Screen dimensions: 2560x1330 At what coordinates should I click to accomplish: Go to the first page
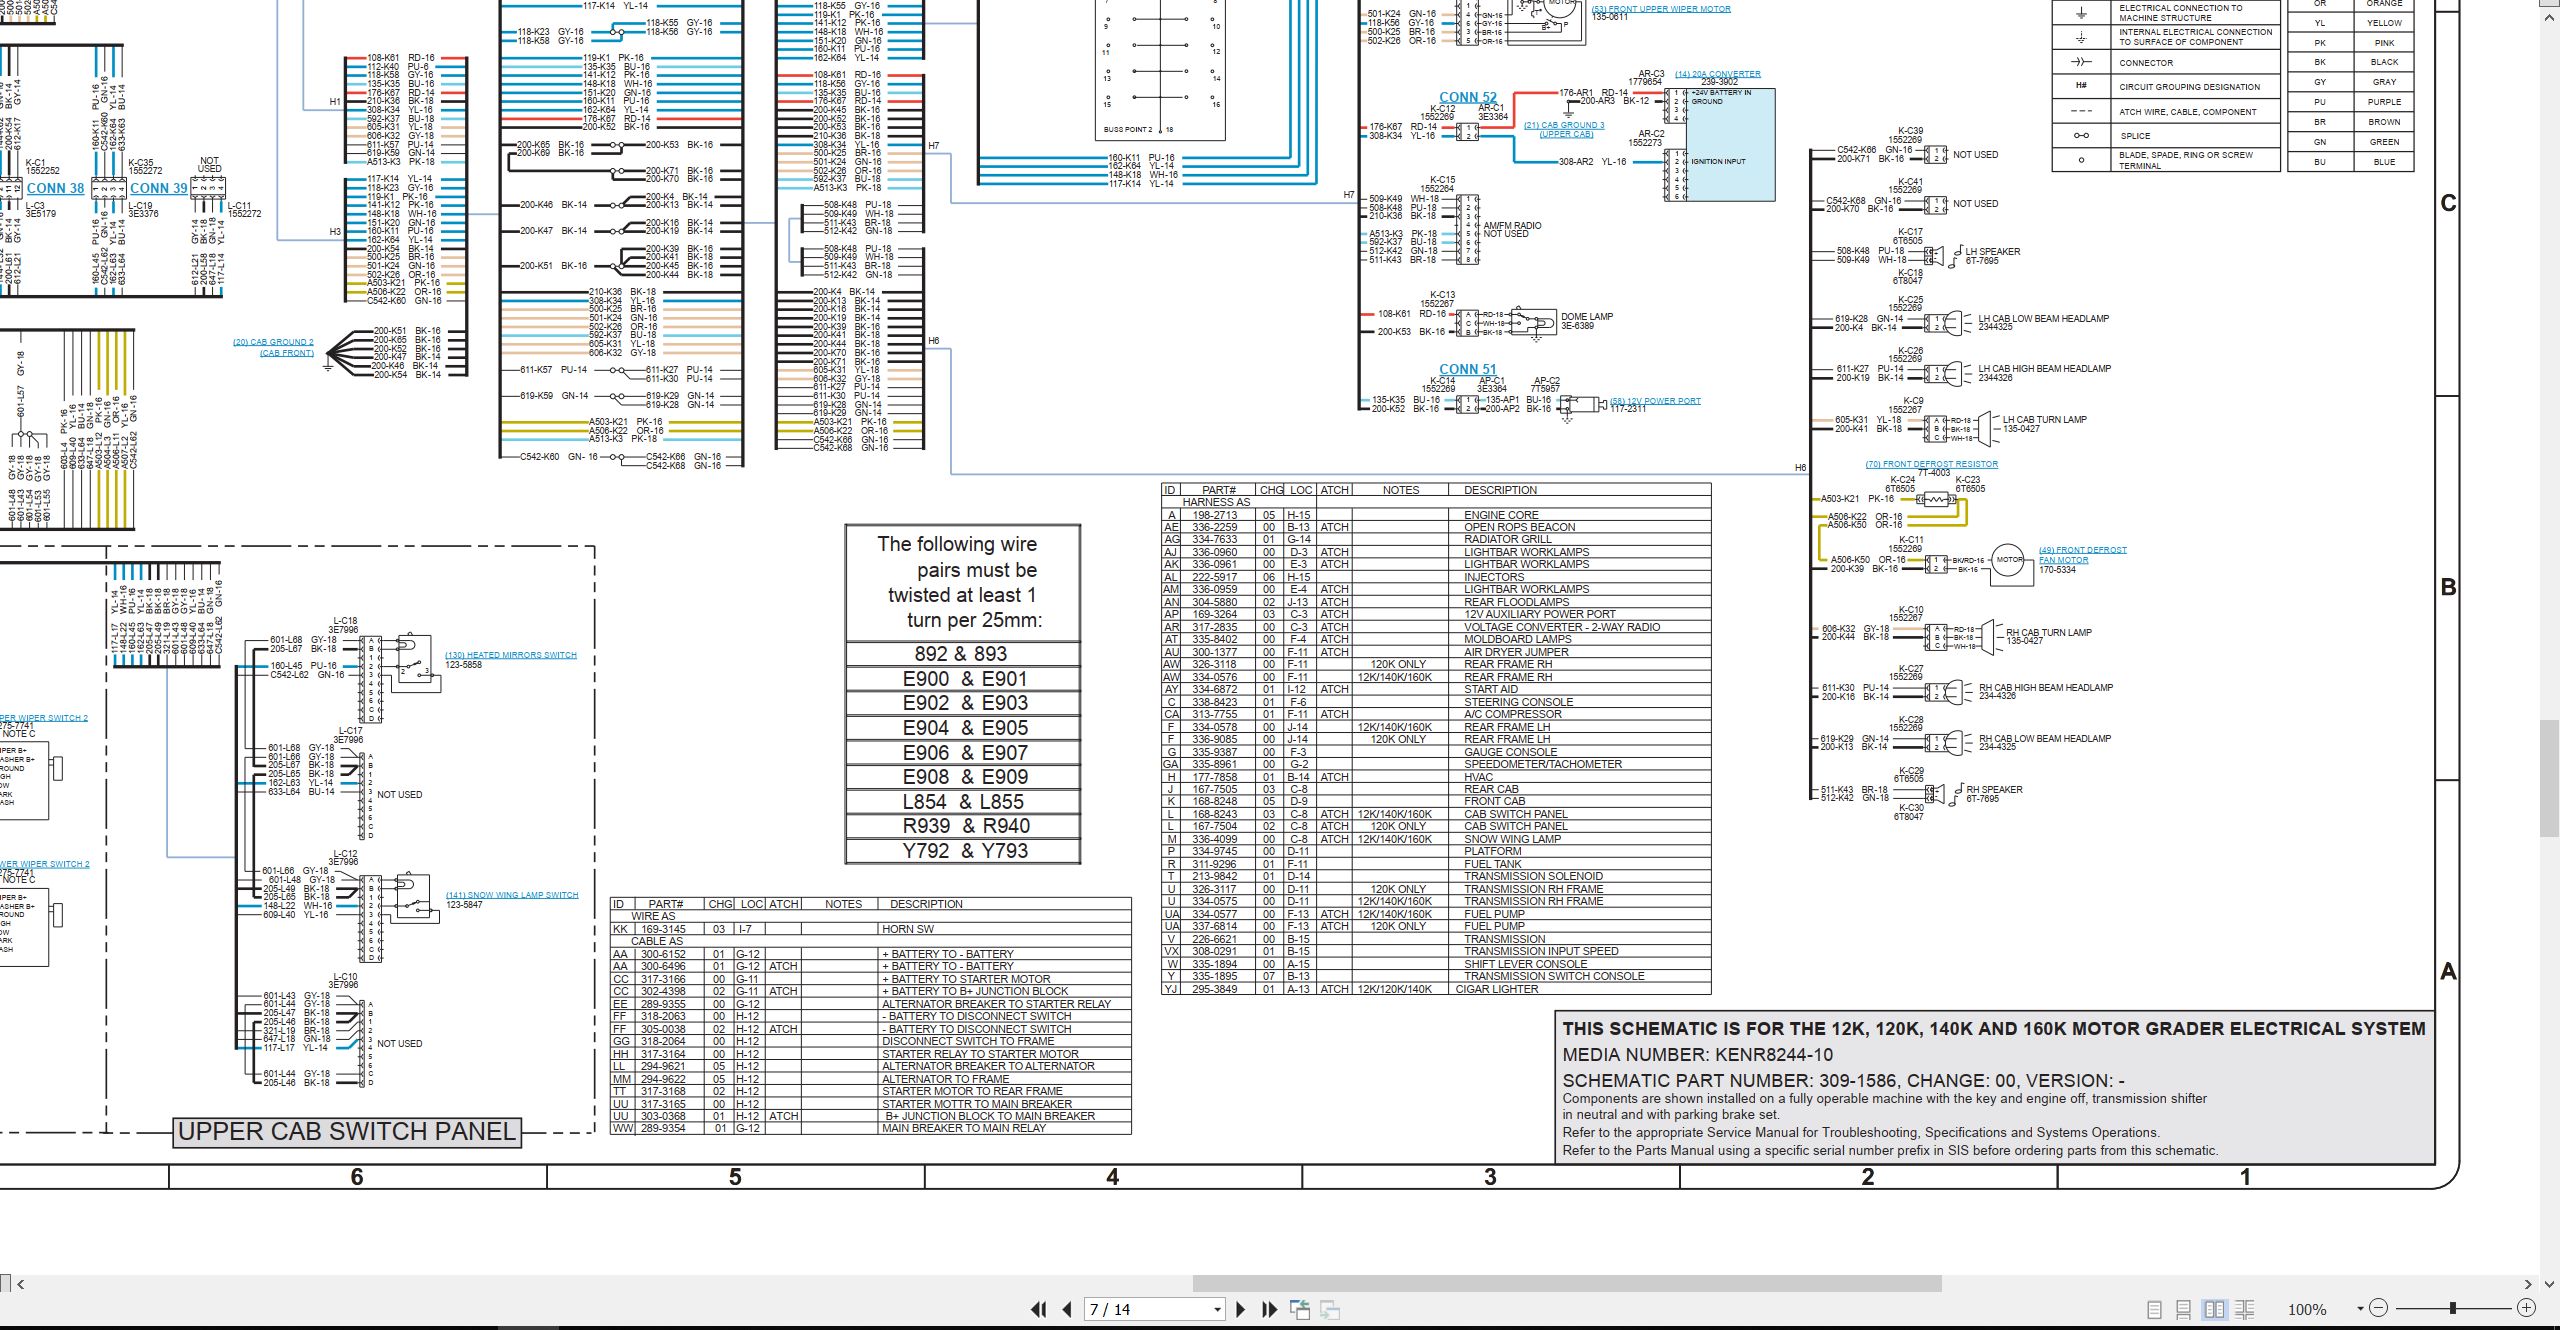pos(1038,1309)
